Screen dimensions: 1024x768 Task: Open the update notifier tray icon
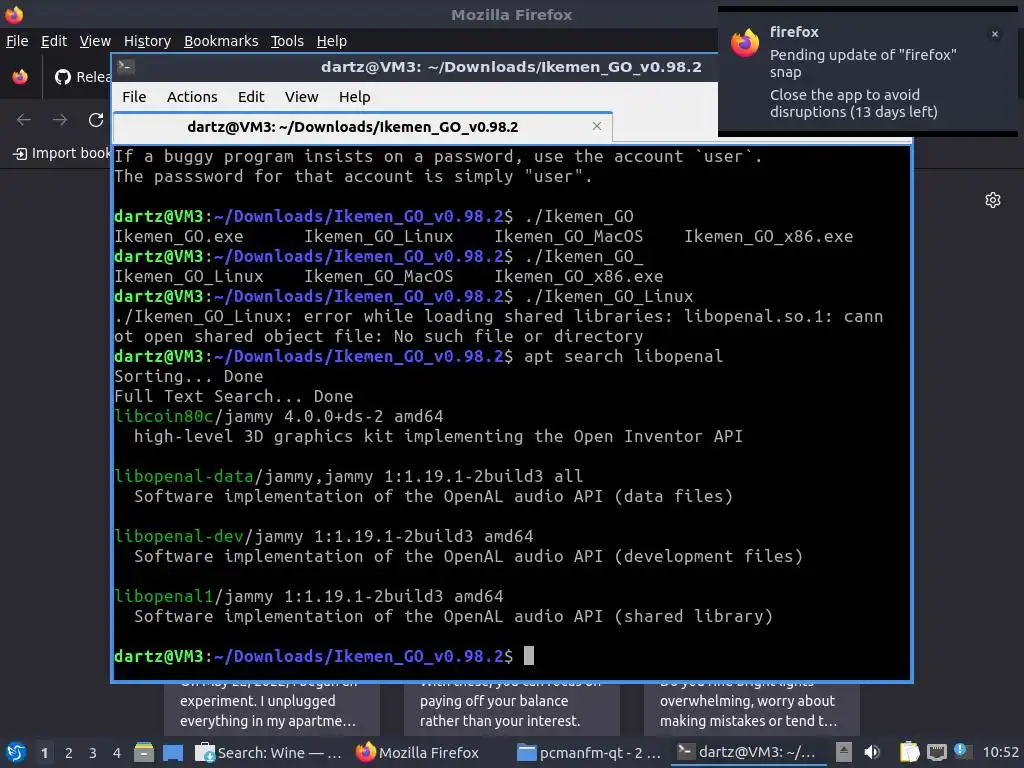(x=961, y=751)
